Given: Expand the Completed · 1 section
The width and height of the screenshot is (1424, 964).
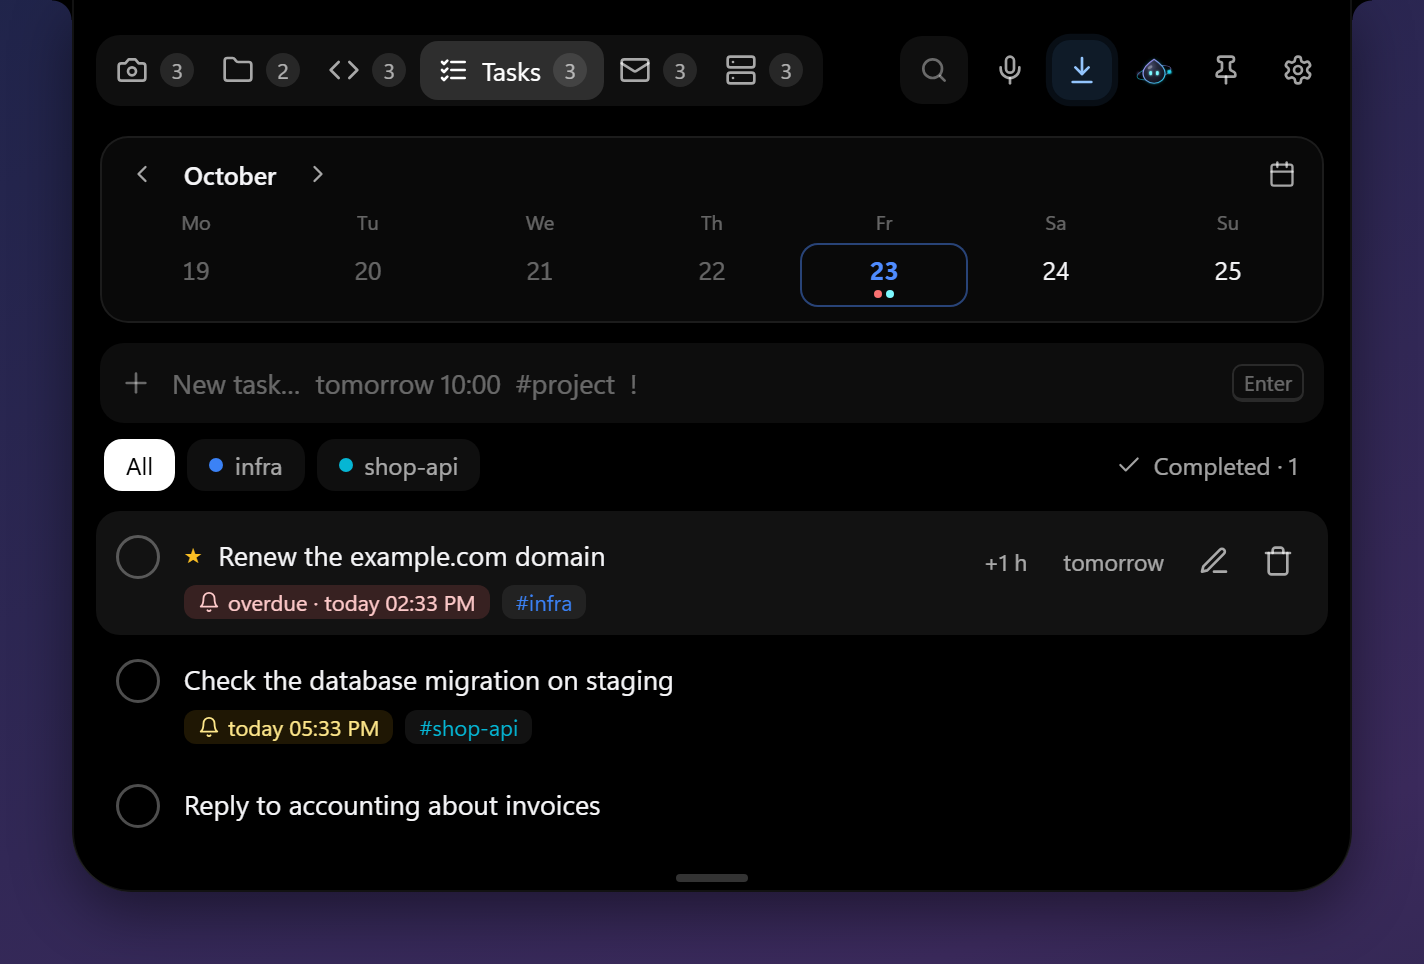Looking at the screenshot, I should click(x=1208, y=467).
